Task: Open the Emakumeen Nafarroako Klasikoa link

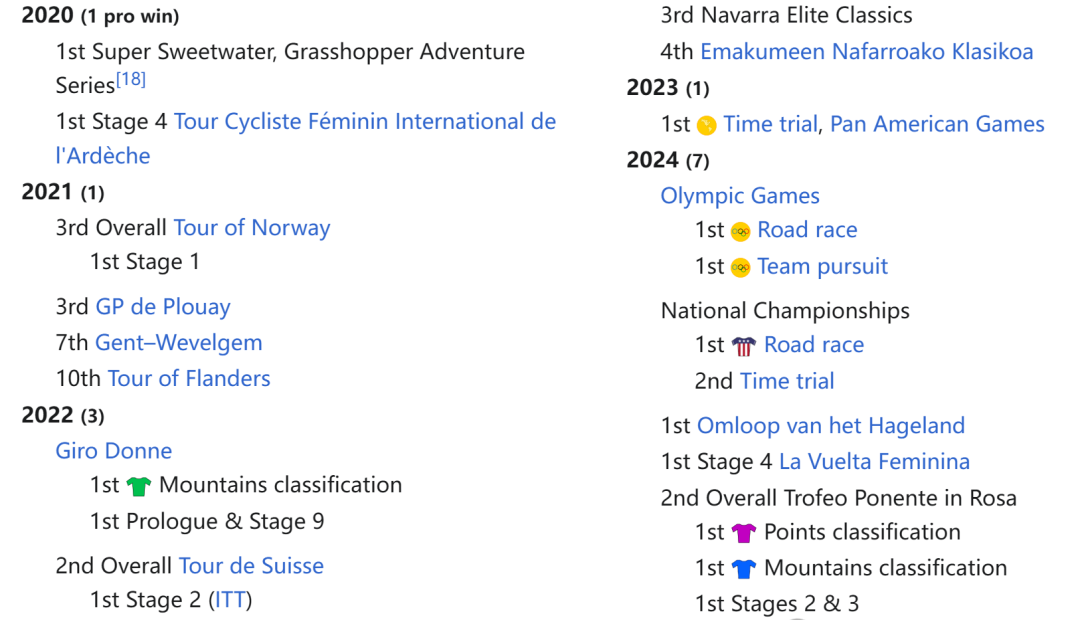Action: 866,52
